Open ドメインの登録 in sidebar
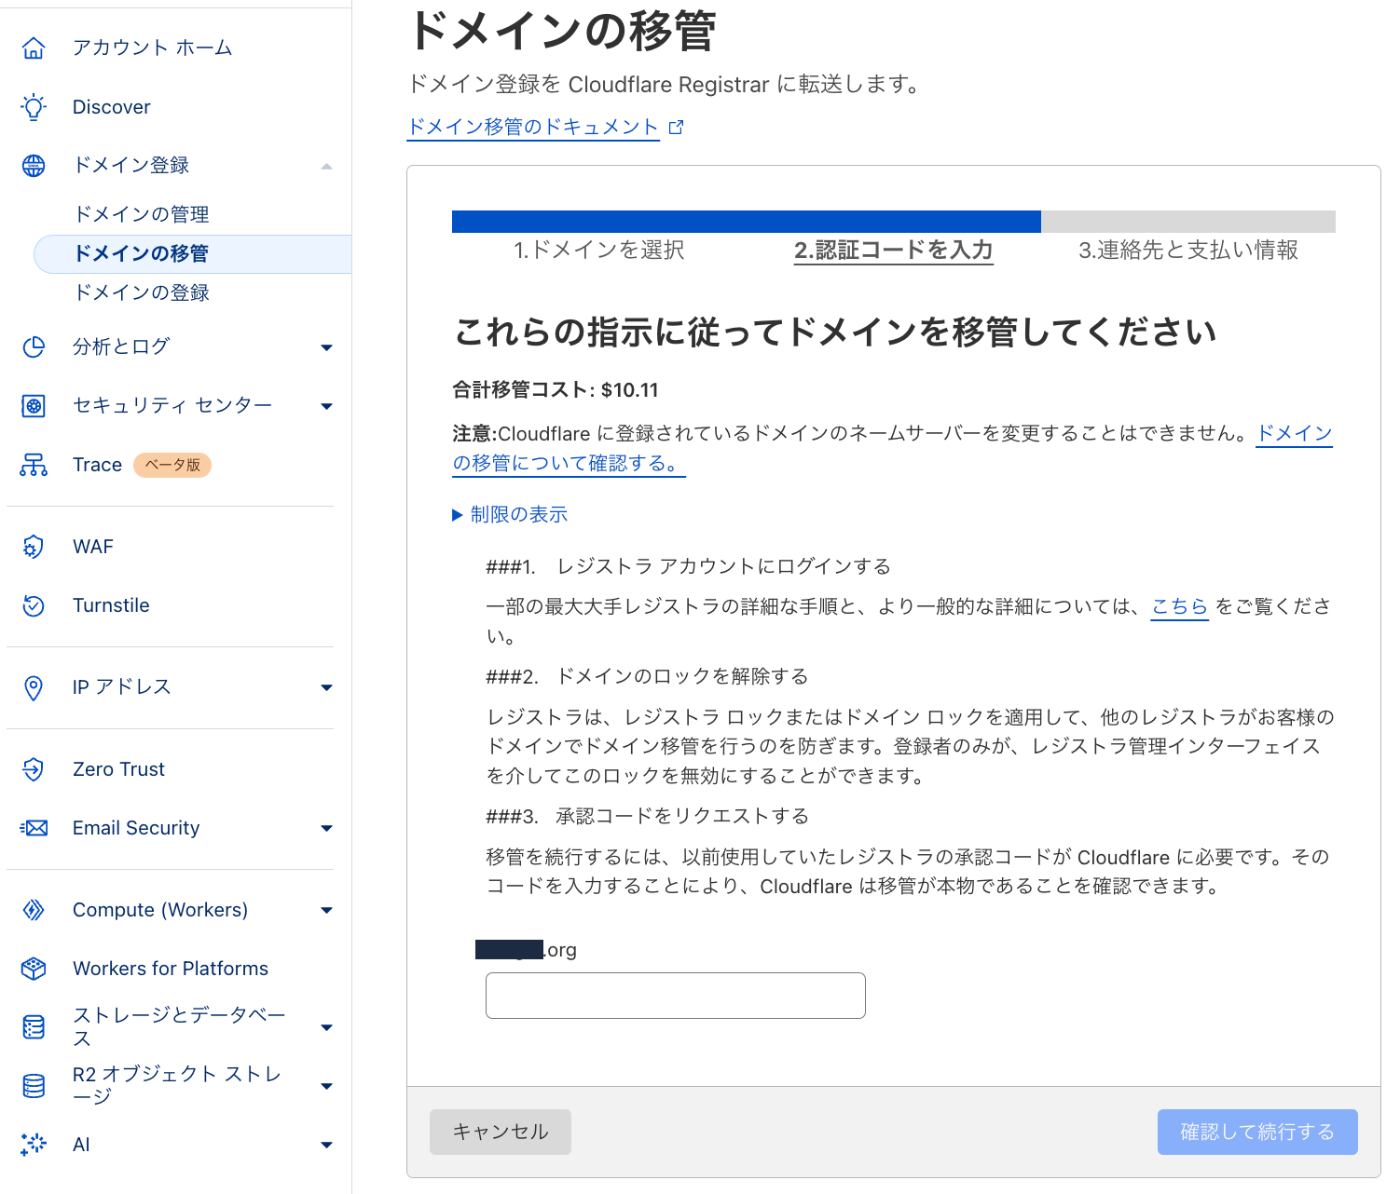The width and height of the screenshot is (1400, 1194). coord(142,293)
